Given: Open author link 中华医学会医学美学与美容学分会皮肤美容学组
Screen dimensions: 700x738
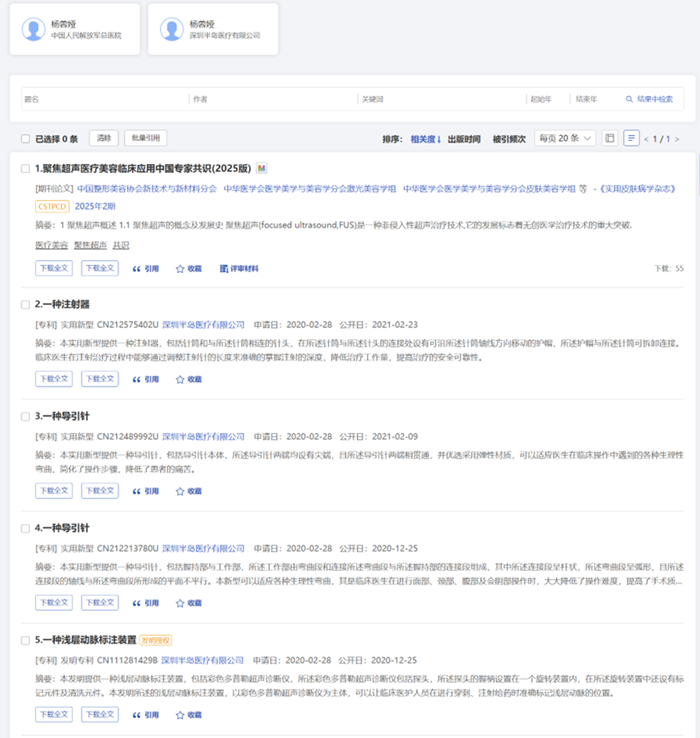Looking at the screenshot, I should coord(489,189).
